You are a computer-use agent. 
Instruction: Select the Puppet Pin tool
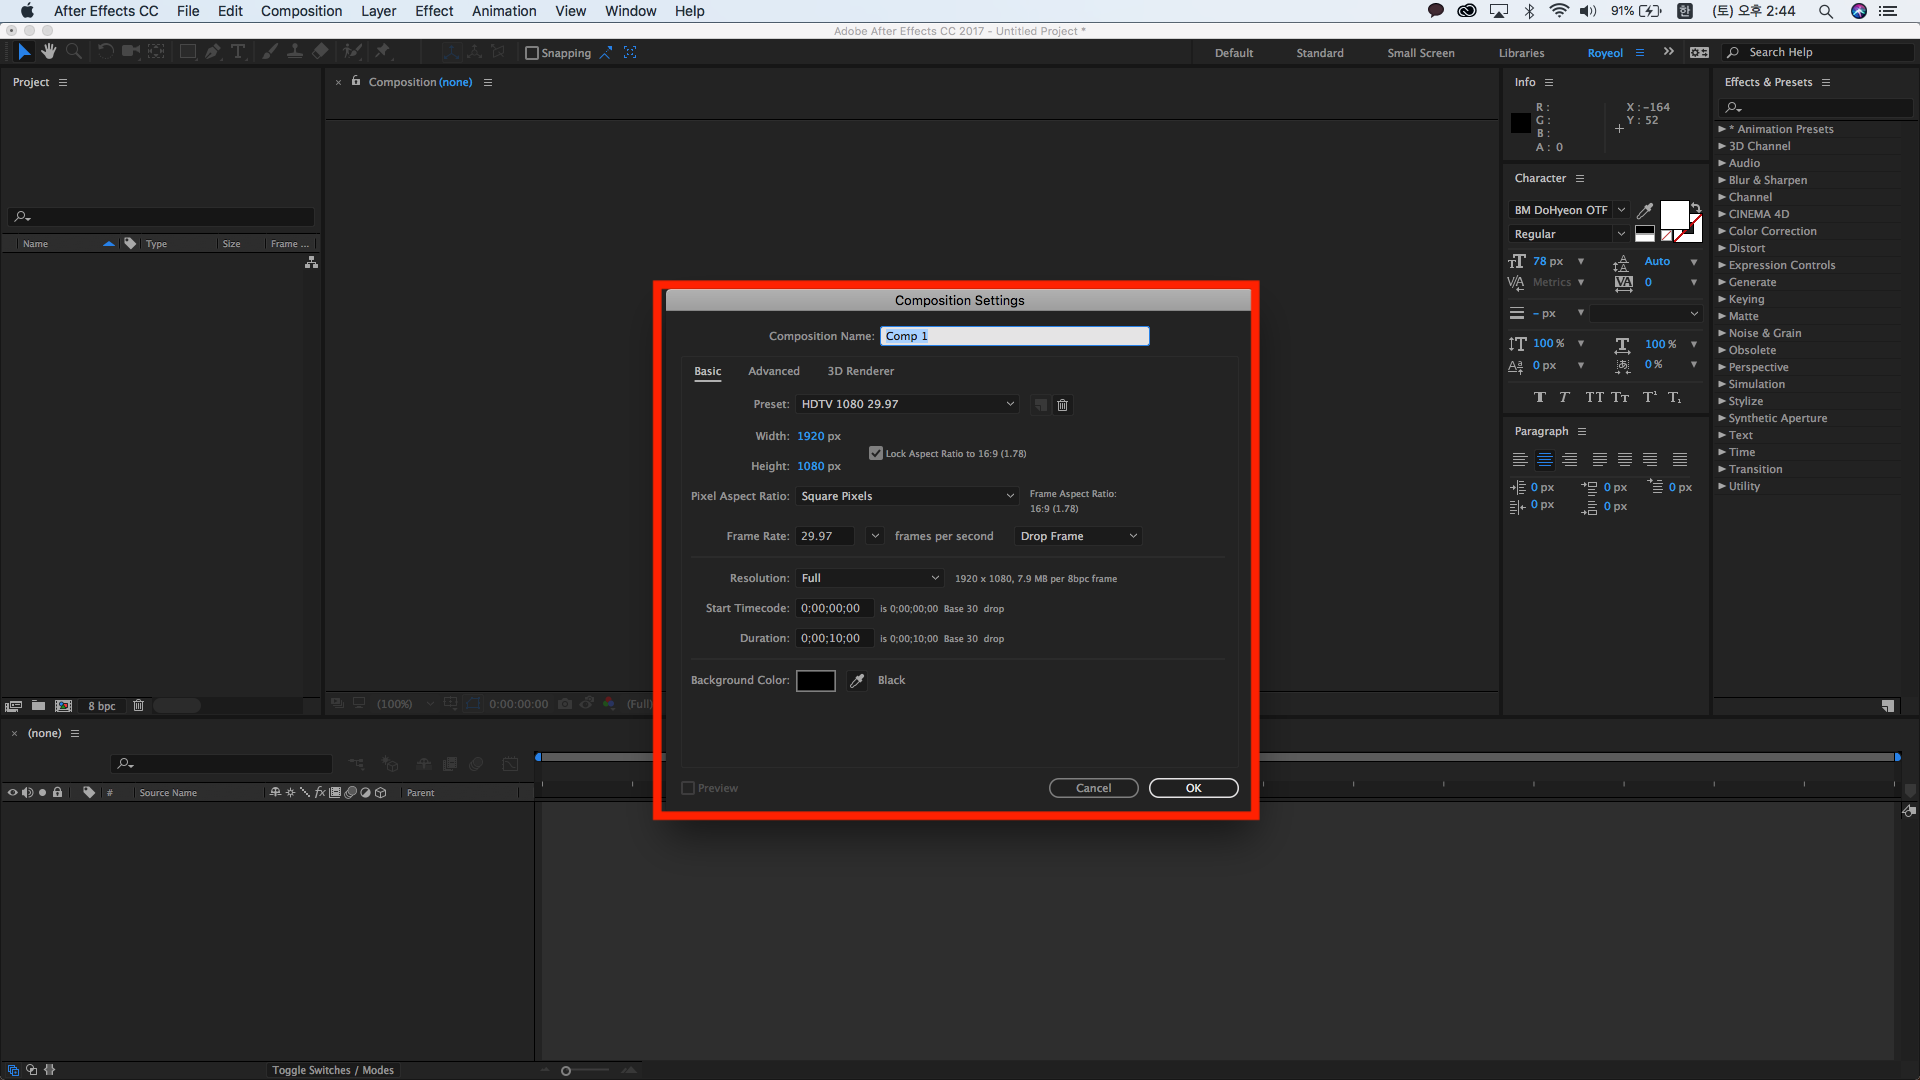382,52
